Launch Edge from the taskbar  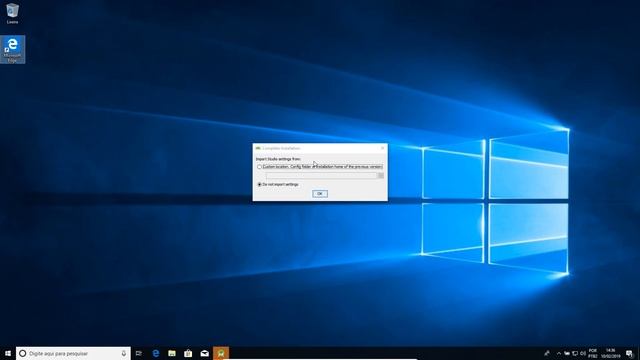click(156, 353)
